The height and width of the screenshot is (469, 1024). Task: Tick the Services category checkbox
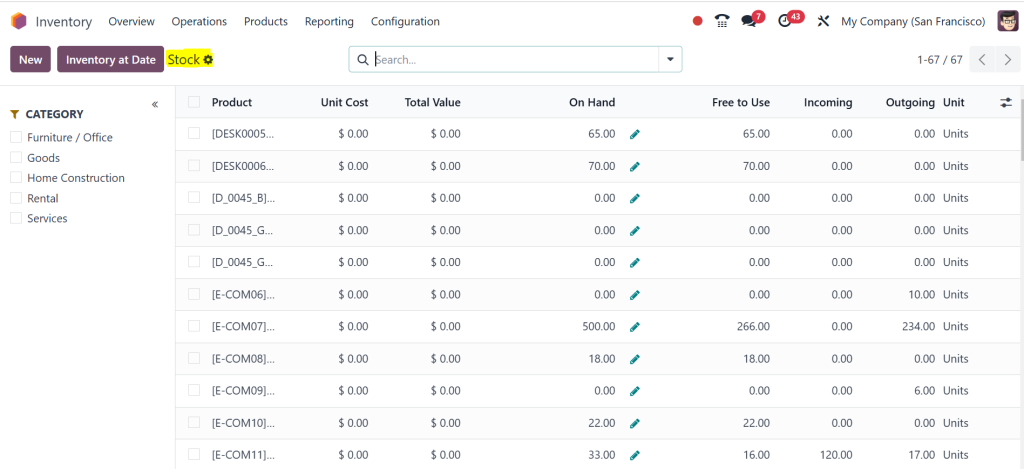click(x=16, y=218)
